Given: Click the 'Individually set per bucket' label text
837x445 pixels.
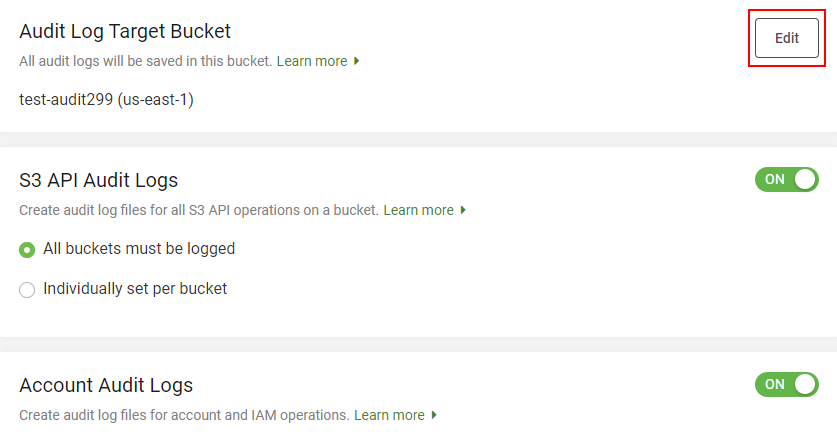Looking at the screenshot, I should click(135, 288).
